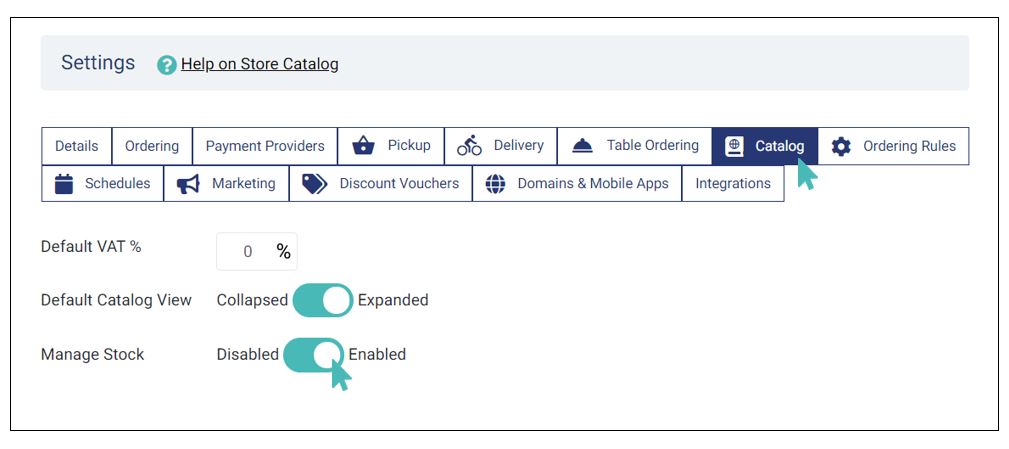Select the Ordering Rules tab label
The width and height of the screenshot is (1009, 449).
coord(909,146)
